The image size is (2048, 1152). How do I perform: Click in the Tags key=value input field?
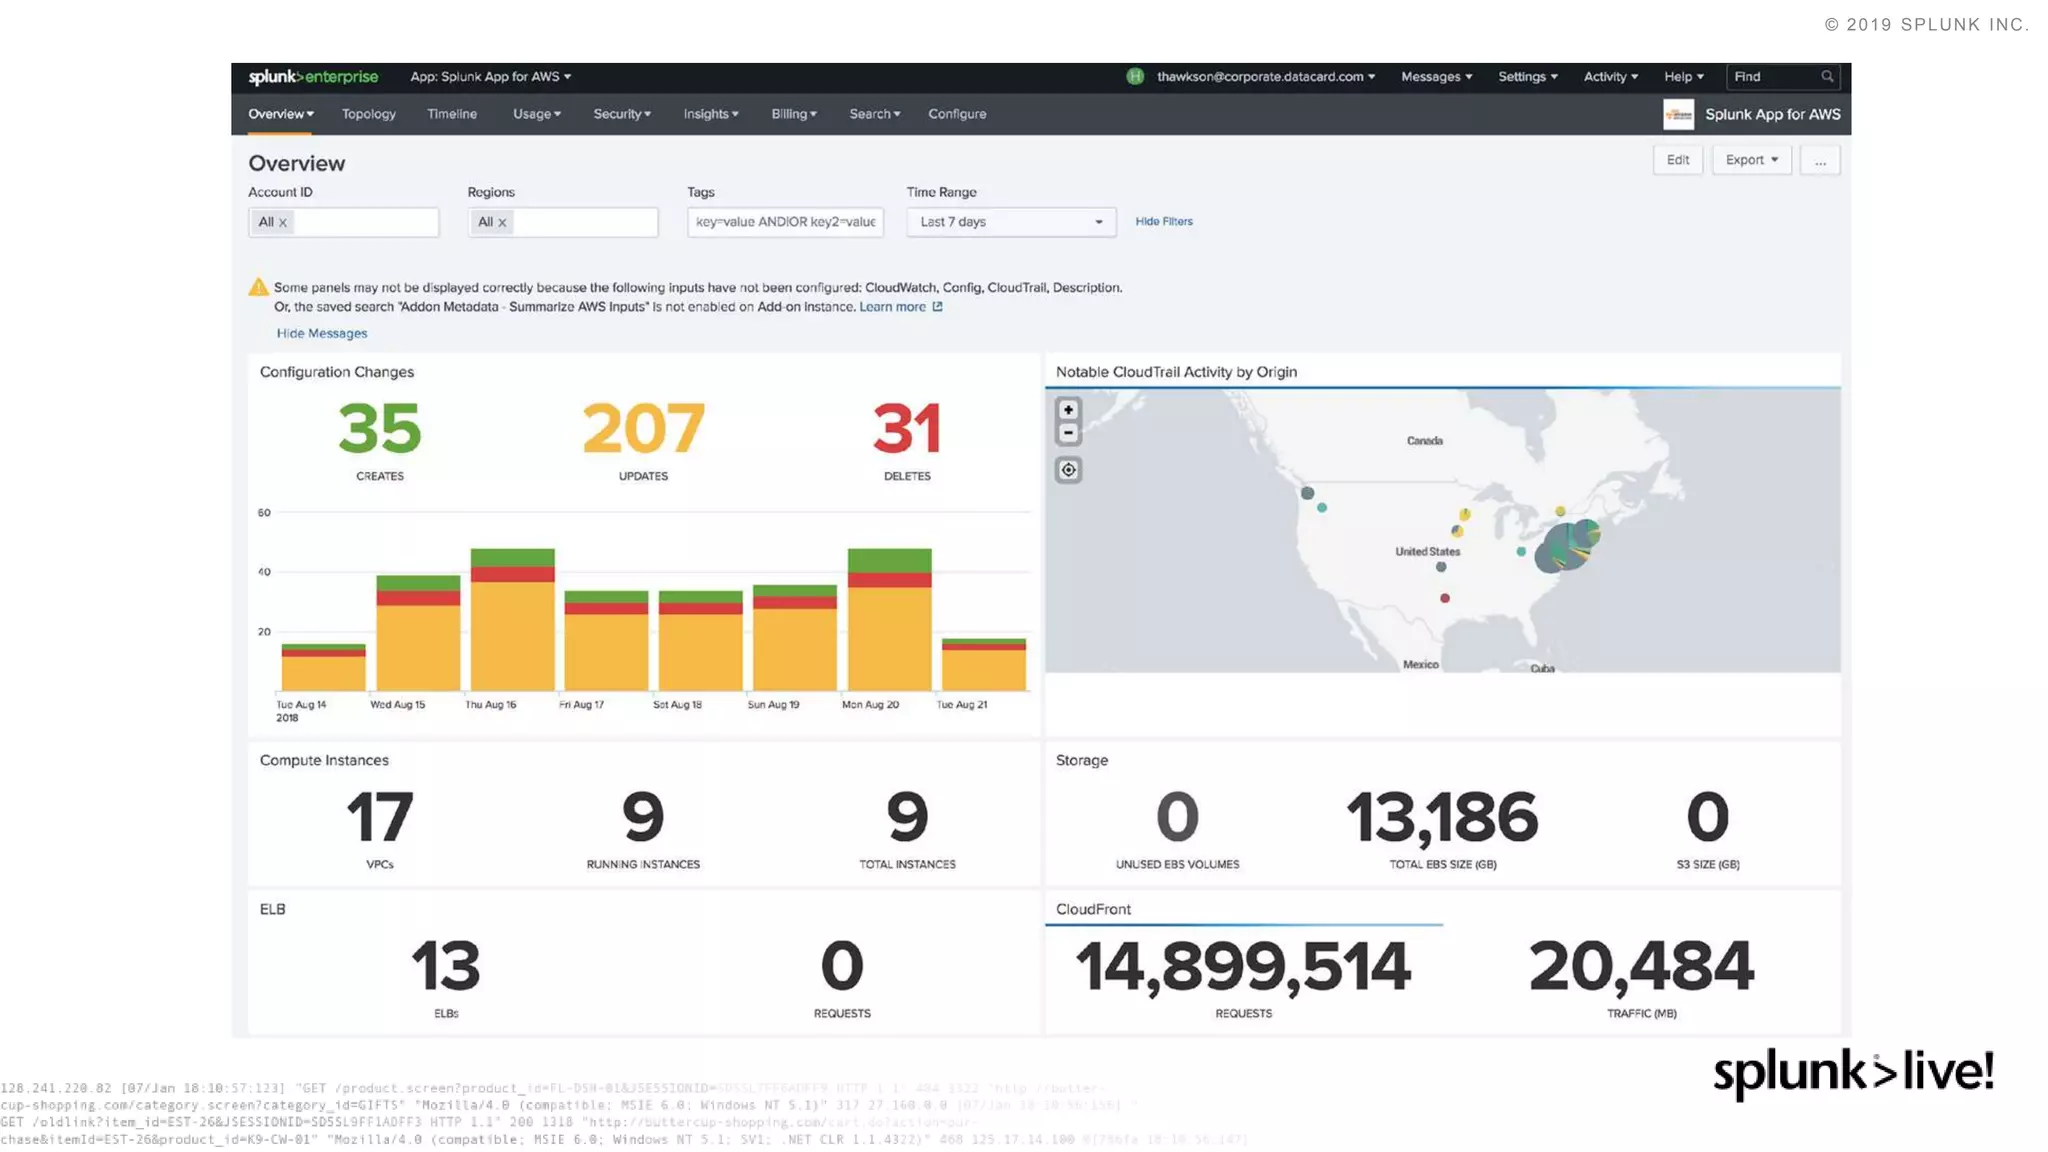tap(785, 222)
